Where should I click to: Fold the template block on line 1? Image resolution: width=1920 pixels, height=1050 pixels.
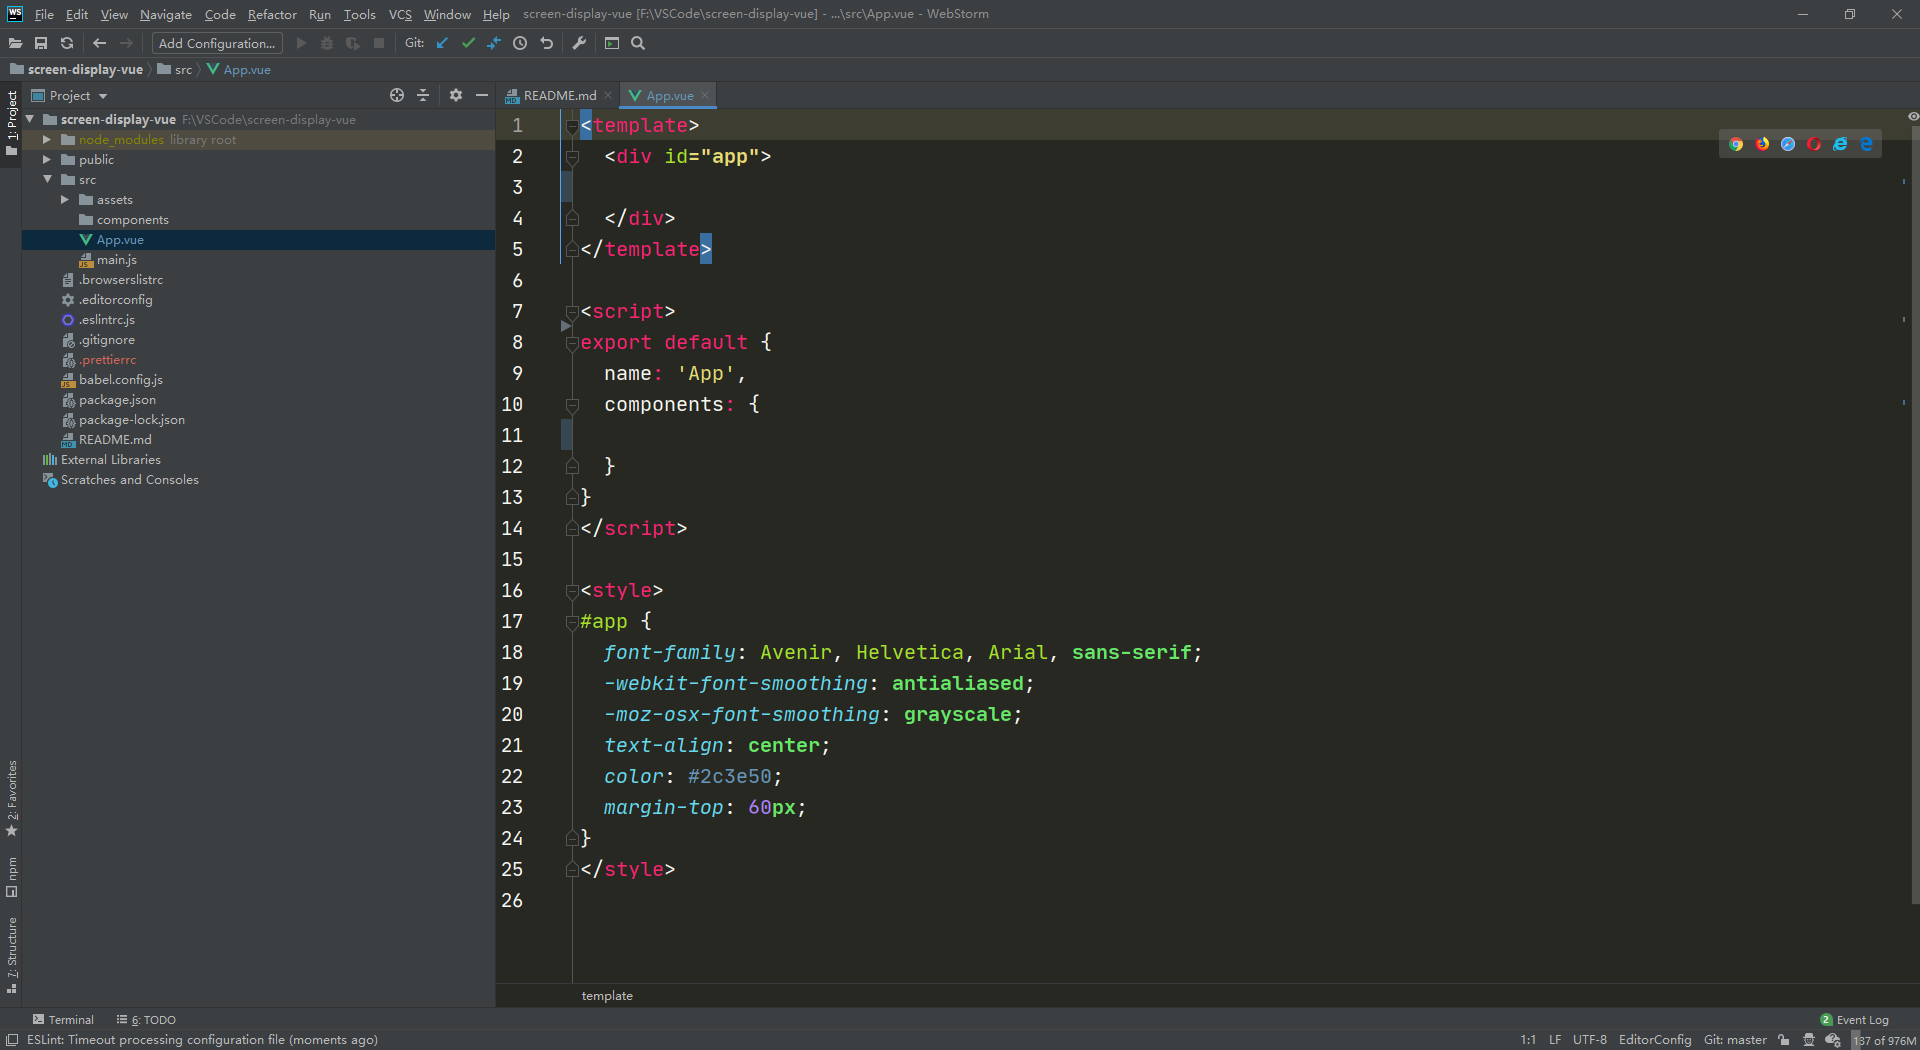click(571, 126)
